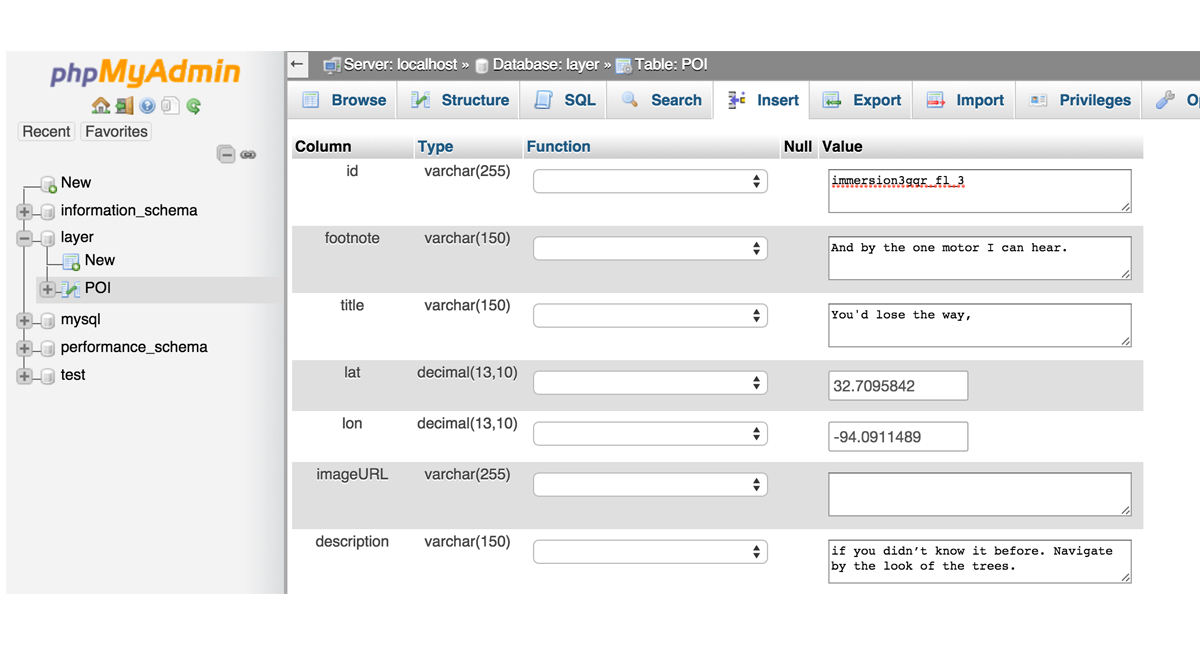This screenshot has width=1200, height=648.
Task: Click the refresh navigation panel icon
Action: coord(194,106)
